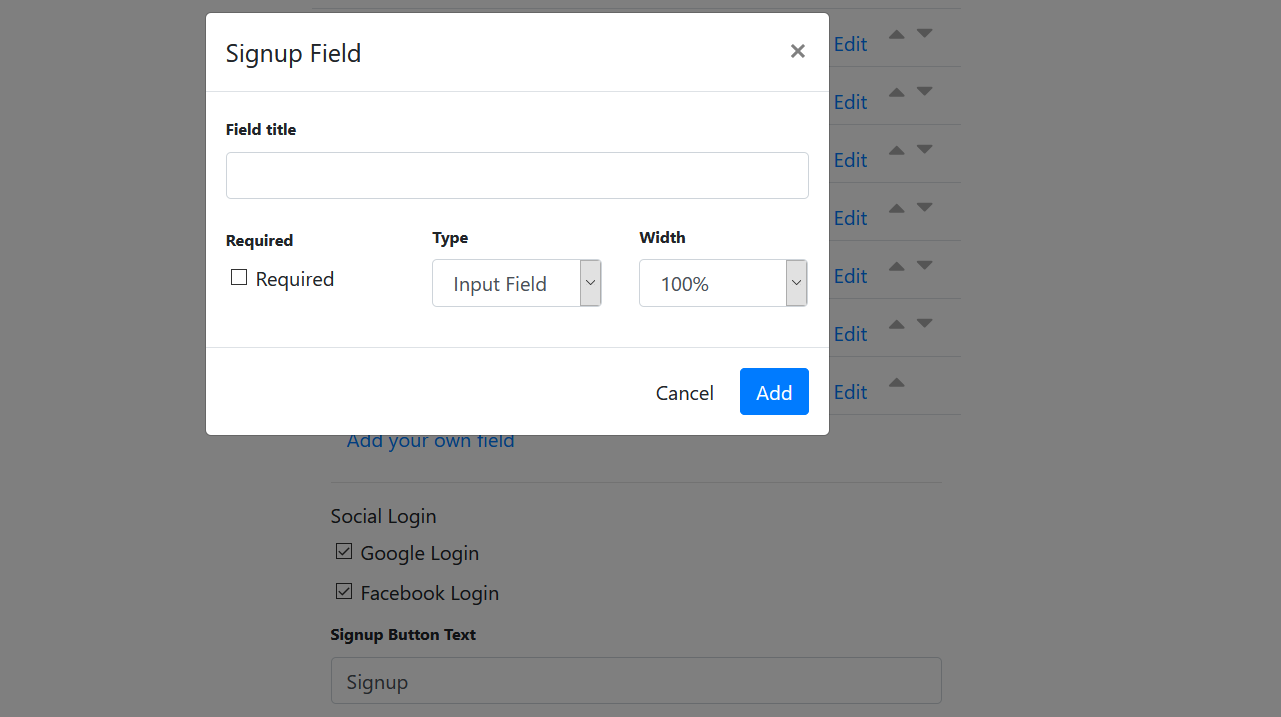This screenshot has width=1281, height=717.
Task: Click the 'Add your own field' link
Action: pyautogui.click(x=430, y=441)
